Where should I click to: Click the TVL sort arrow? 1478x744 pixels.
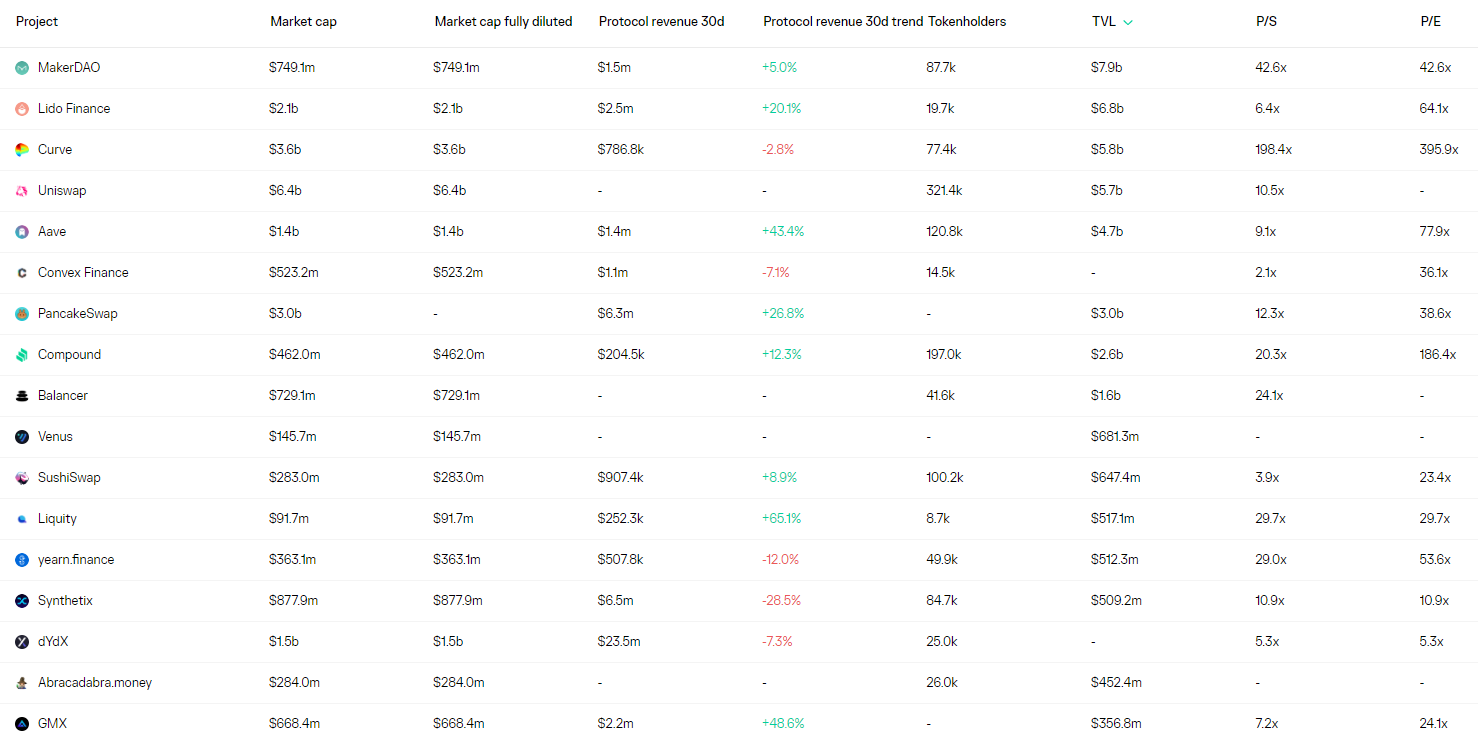(1128, 22)
